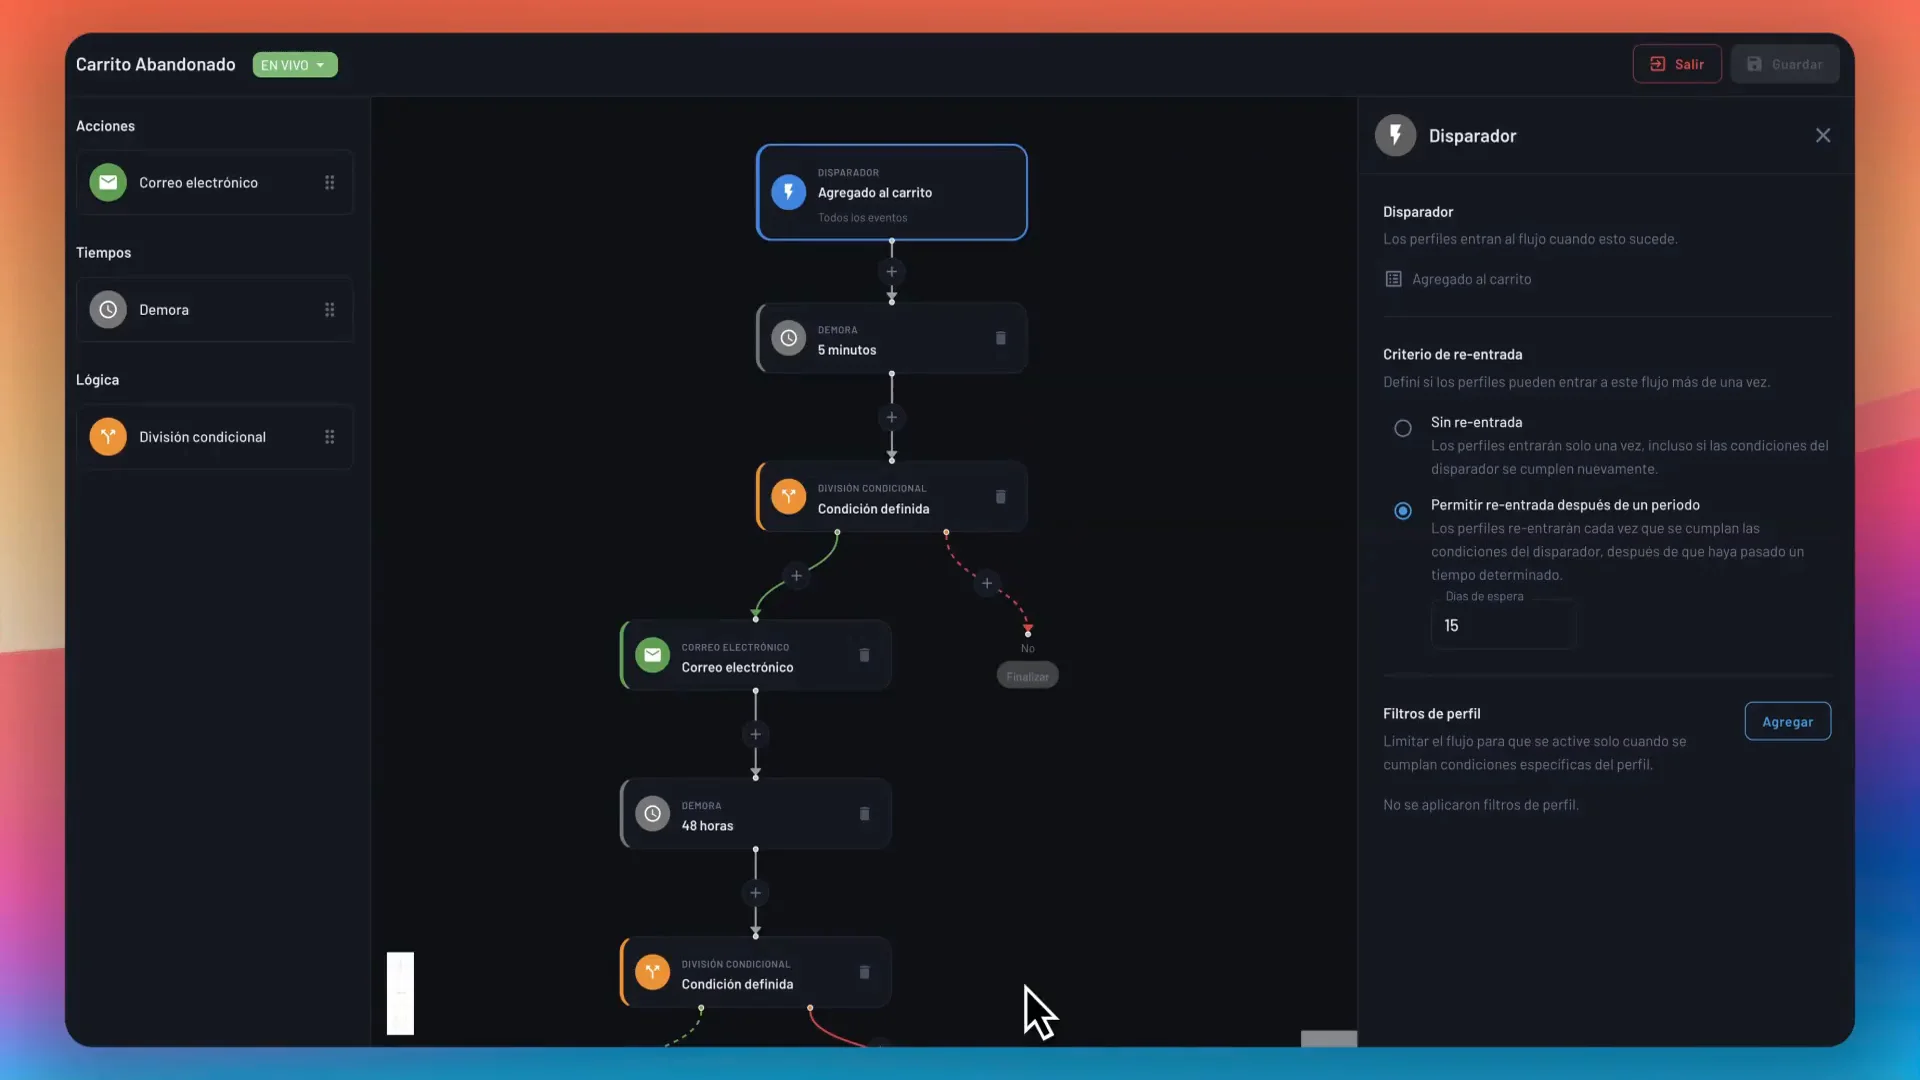
Task: Click grip icon beside División condicional
Action: click(x=329, y=437)
